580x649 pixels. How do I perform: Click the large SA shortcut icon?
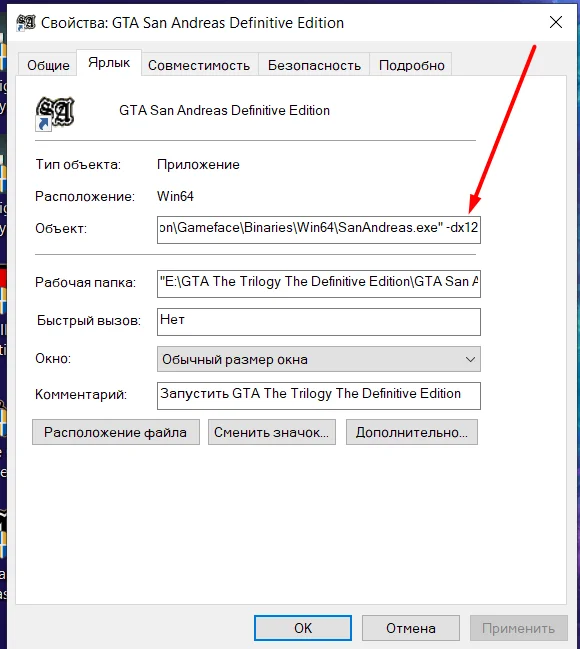[55, 113]
